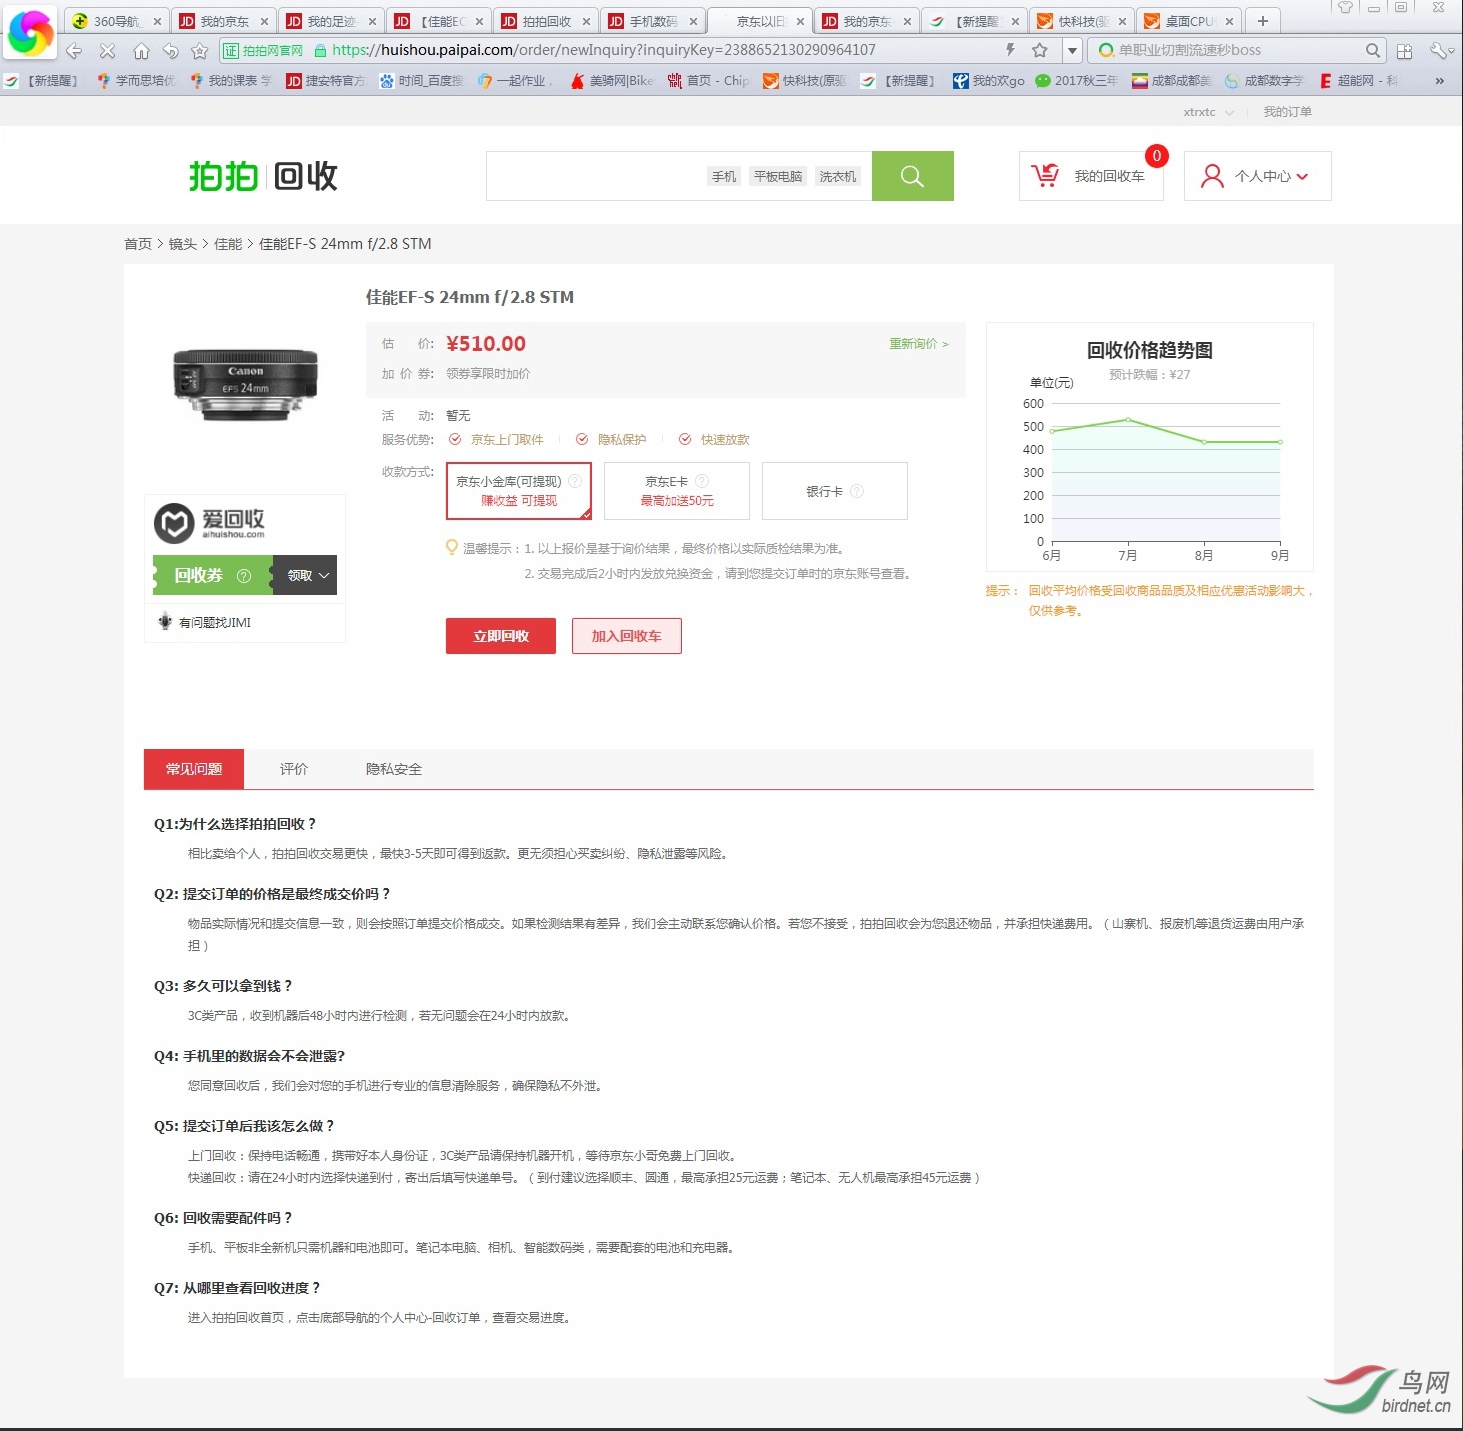This screenshot has height=1431, width=1463.
Task: Go to browser home page icon
Action: [141, 50]
